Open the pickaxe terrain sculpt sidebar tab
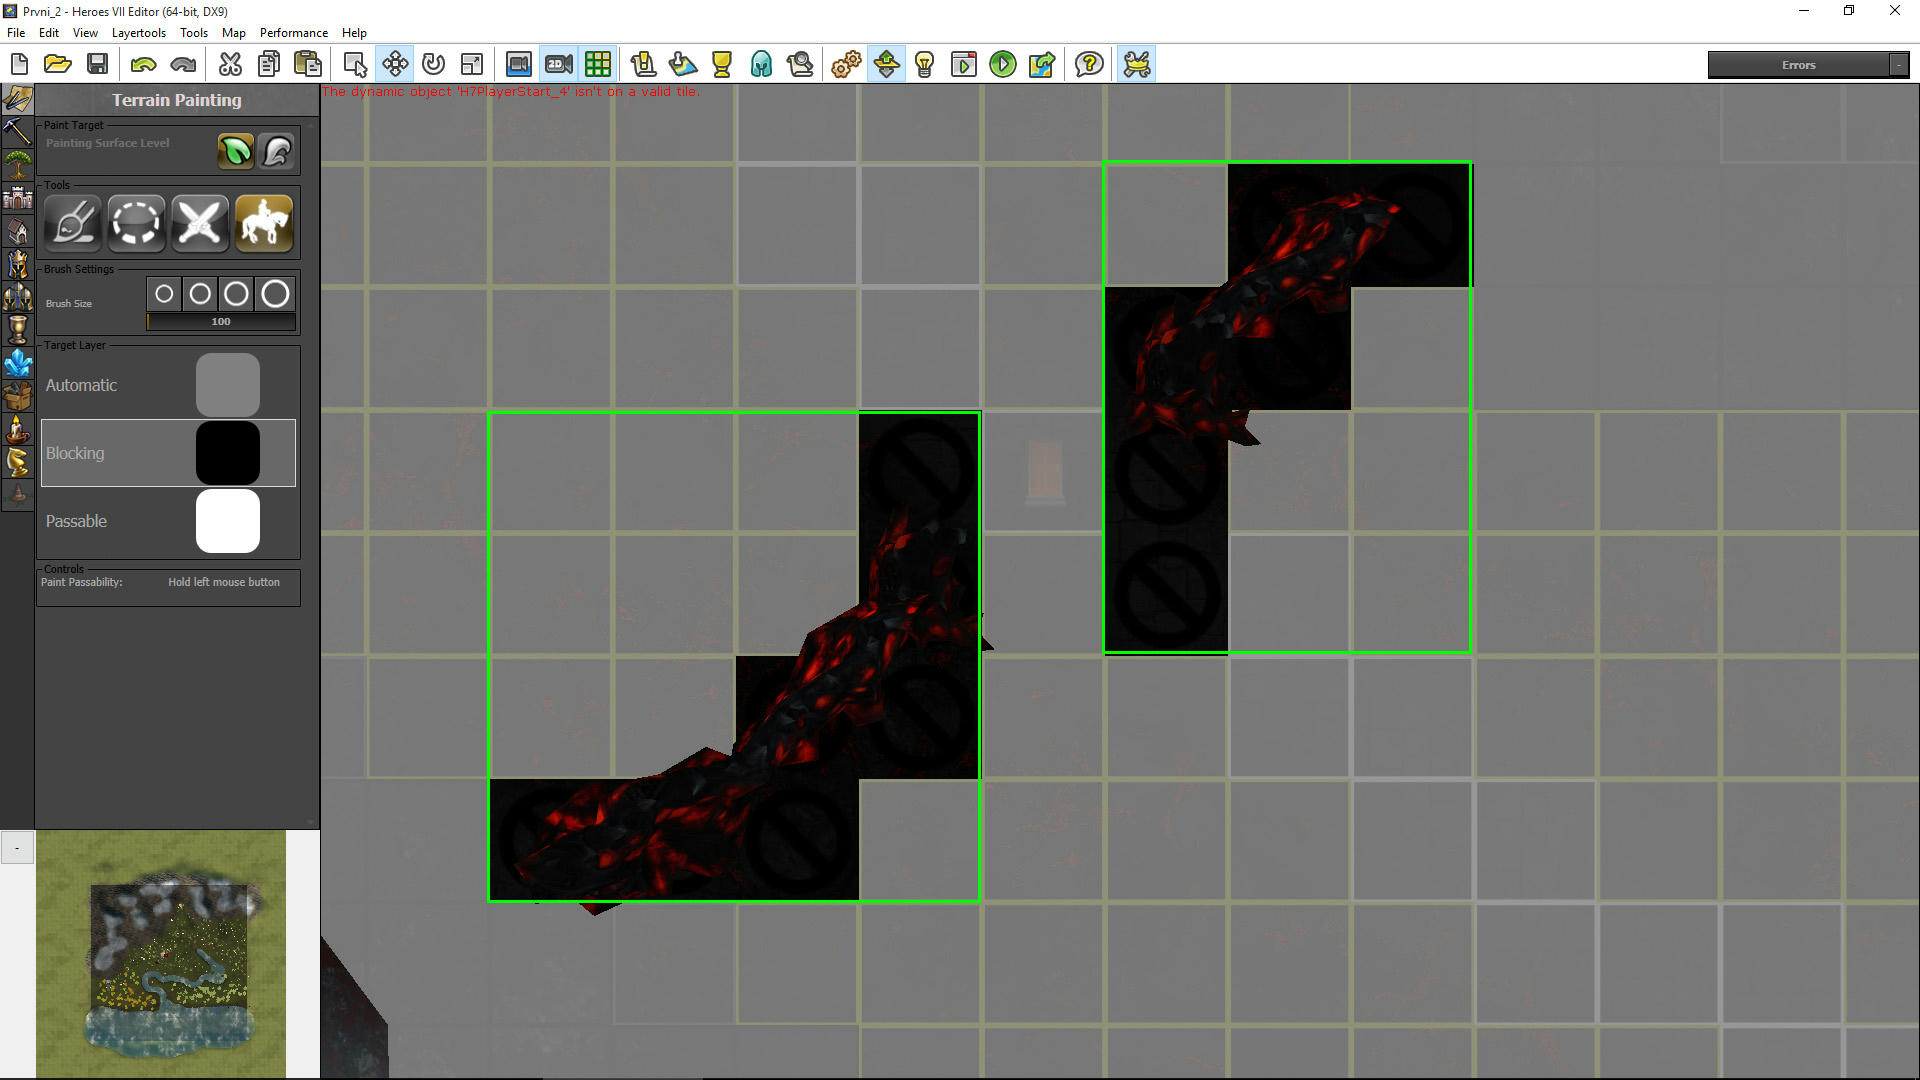This screenshot has width=1920, height=1080. pyautogui.click(x=17, y=131)
